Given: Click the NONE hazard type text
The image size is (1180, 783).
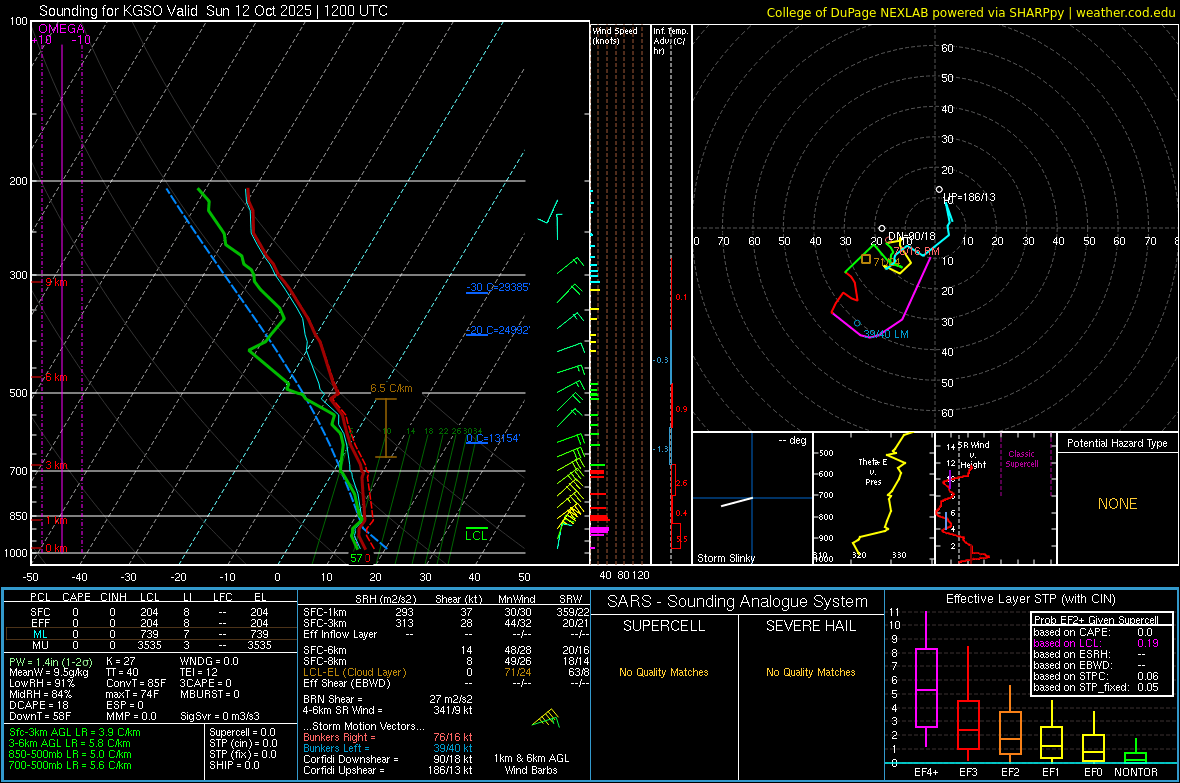Looking at the screenshot, I should click(x=1117, y=504).
